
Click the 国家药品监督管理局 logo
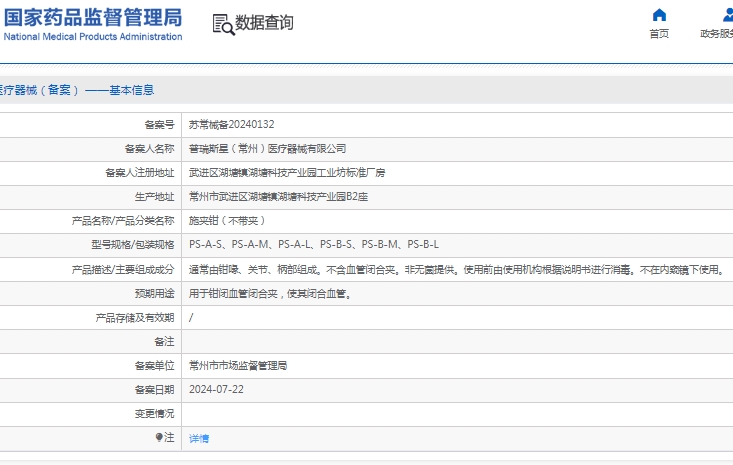point(93,17)
